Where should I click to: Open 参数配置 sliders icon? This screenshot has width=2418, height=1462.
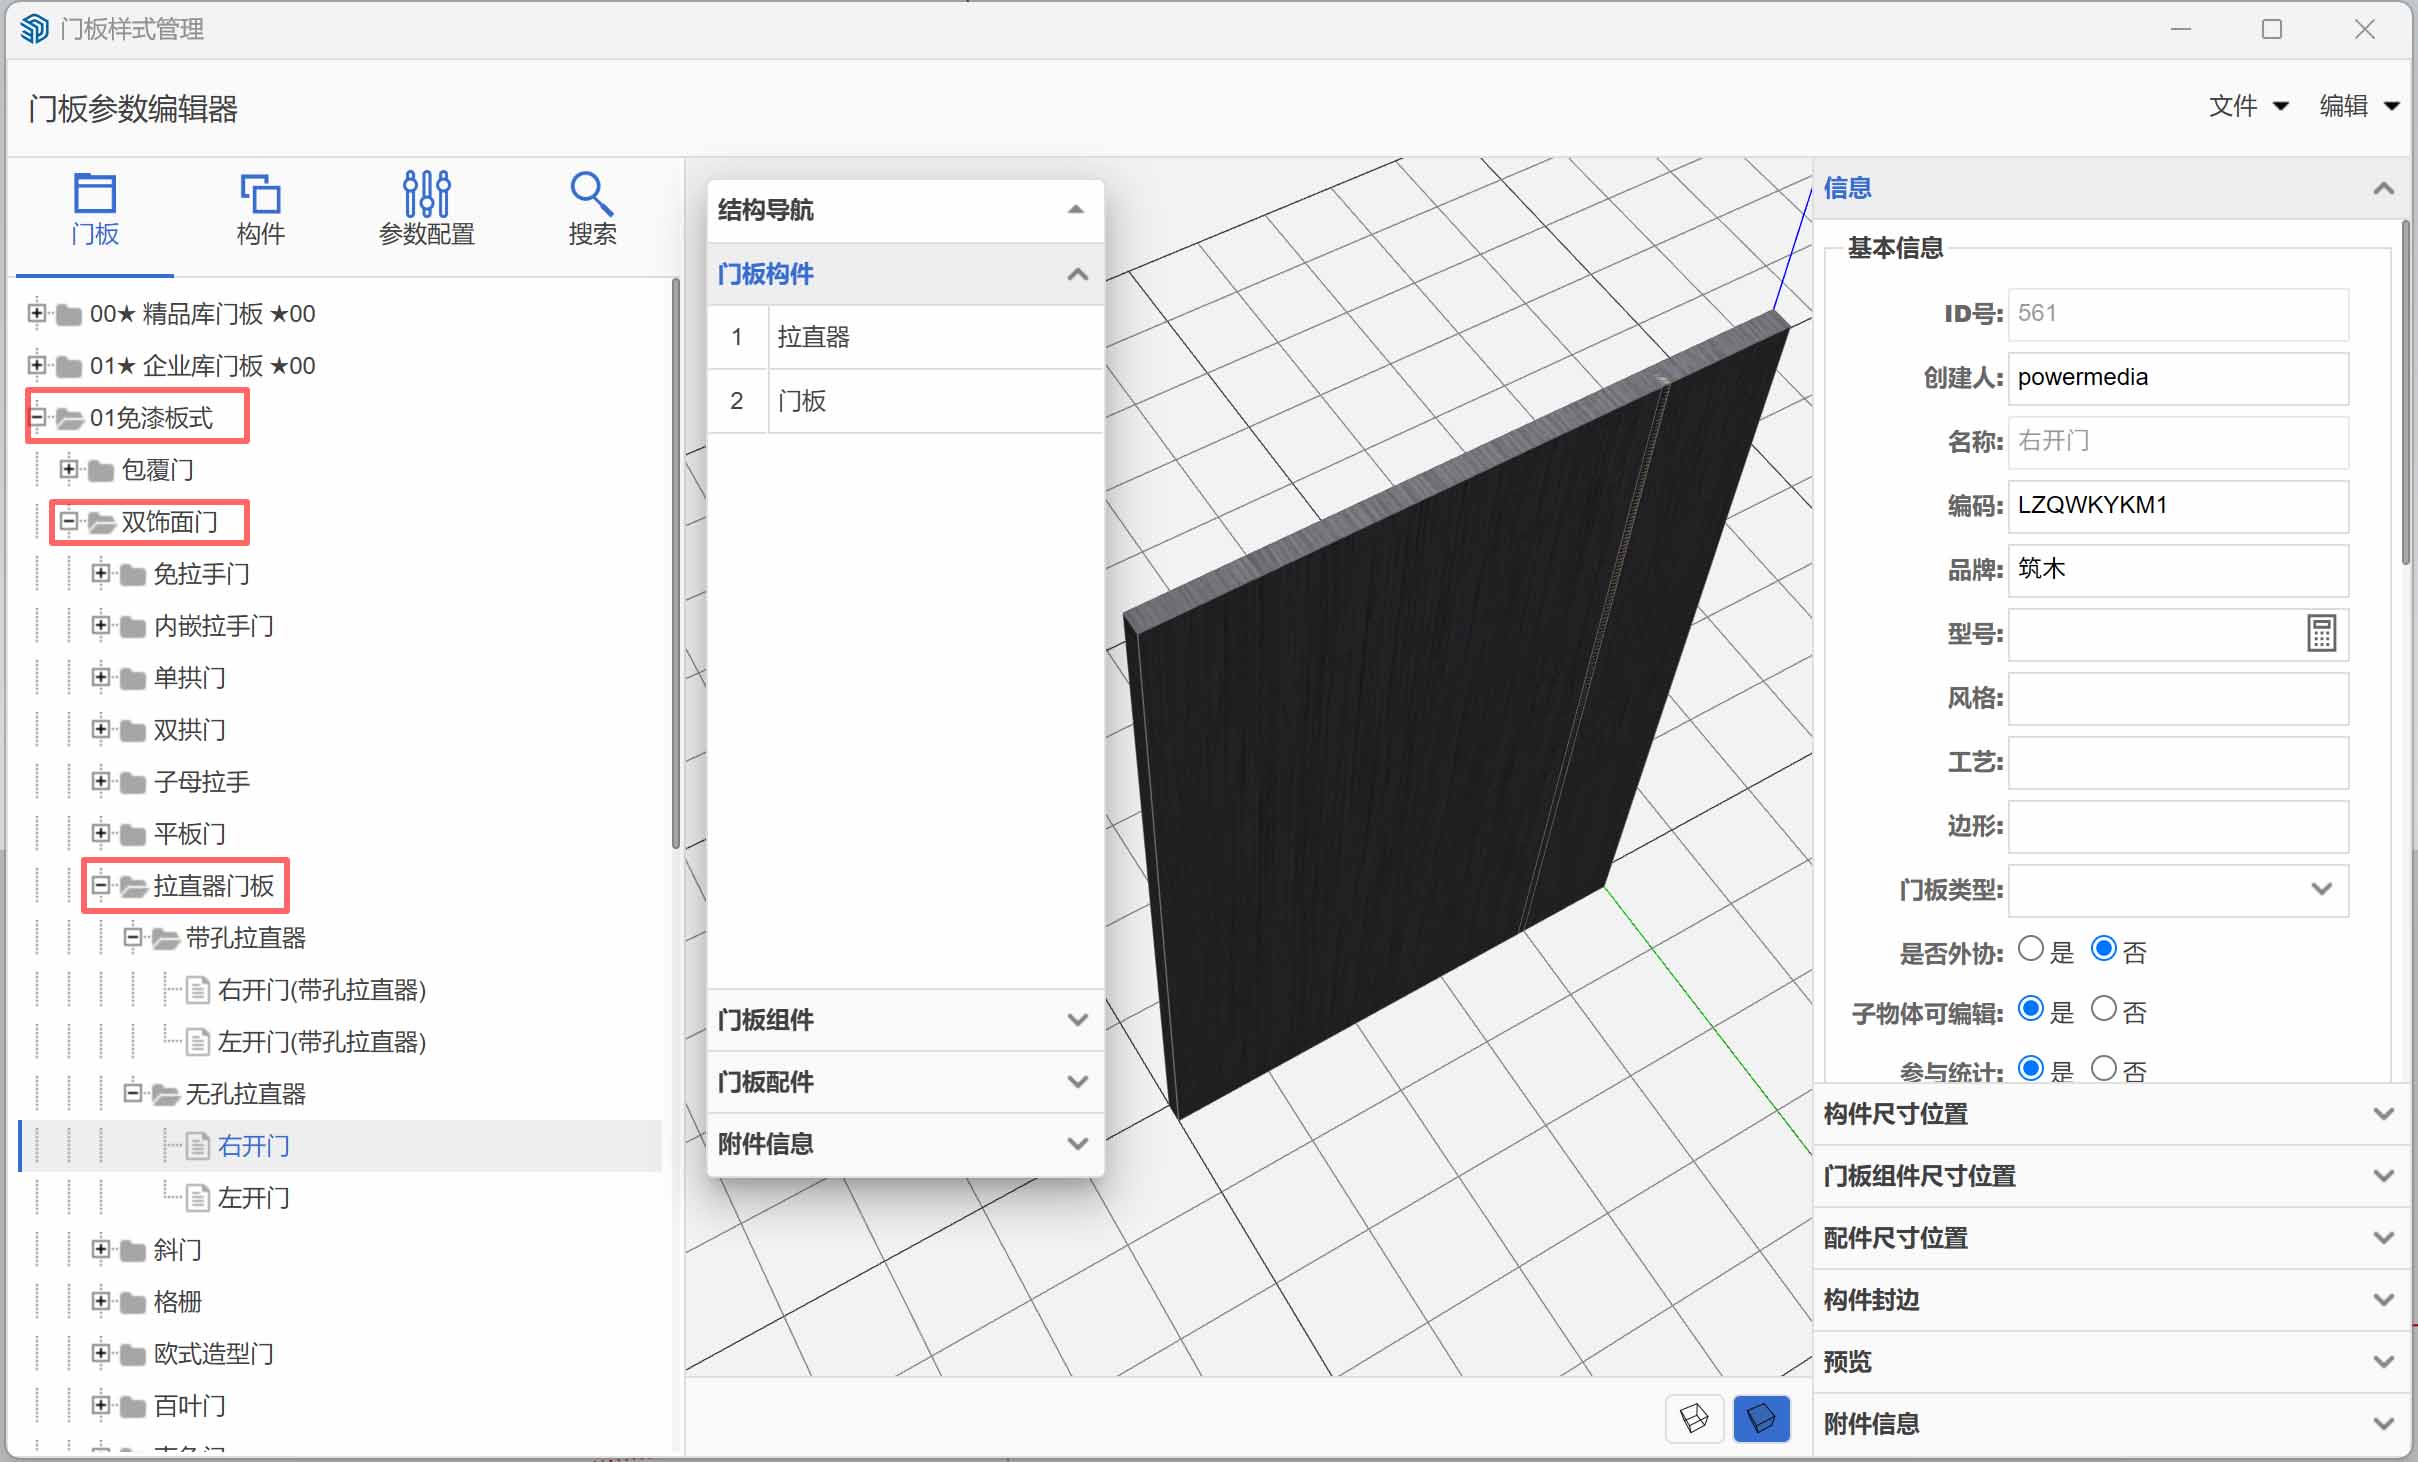427,195
